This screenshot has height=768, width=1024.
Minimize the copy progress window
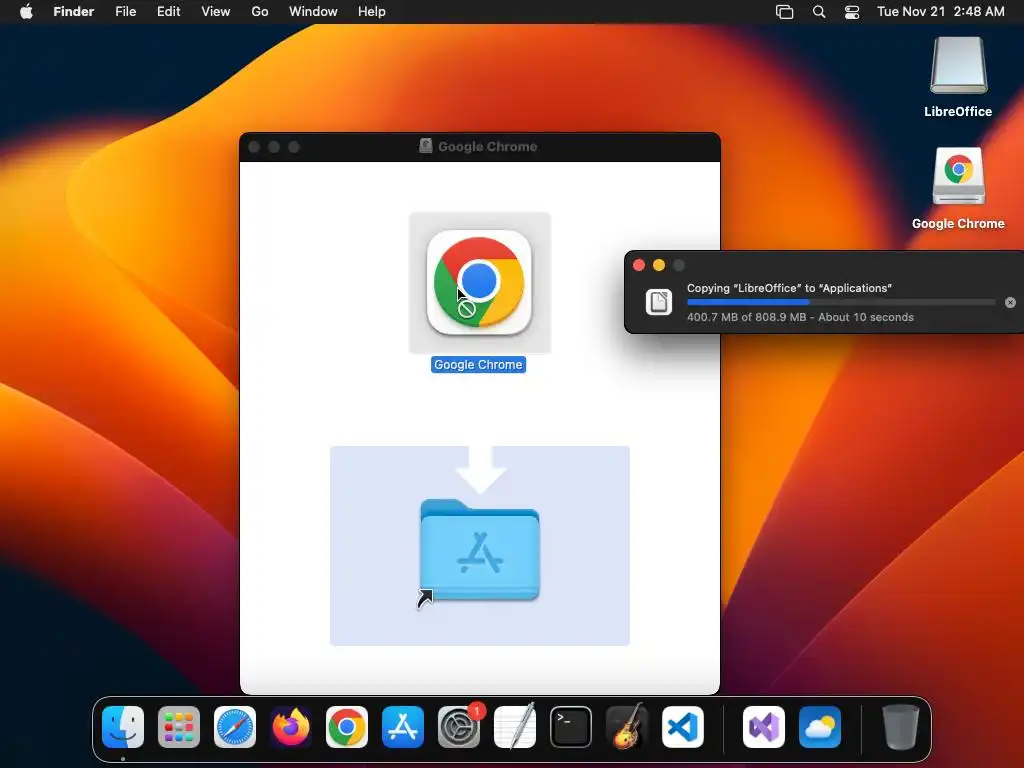659,265
